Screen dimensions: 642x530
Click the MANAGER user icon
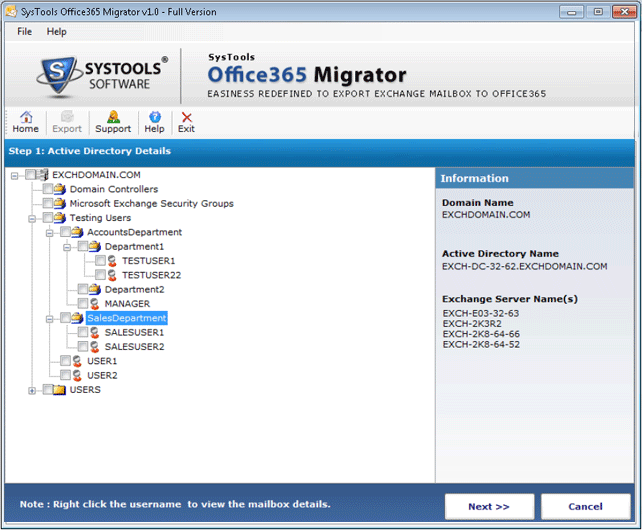[x=94, y=304]
